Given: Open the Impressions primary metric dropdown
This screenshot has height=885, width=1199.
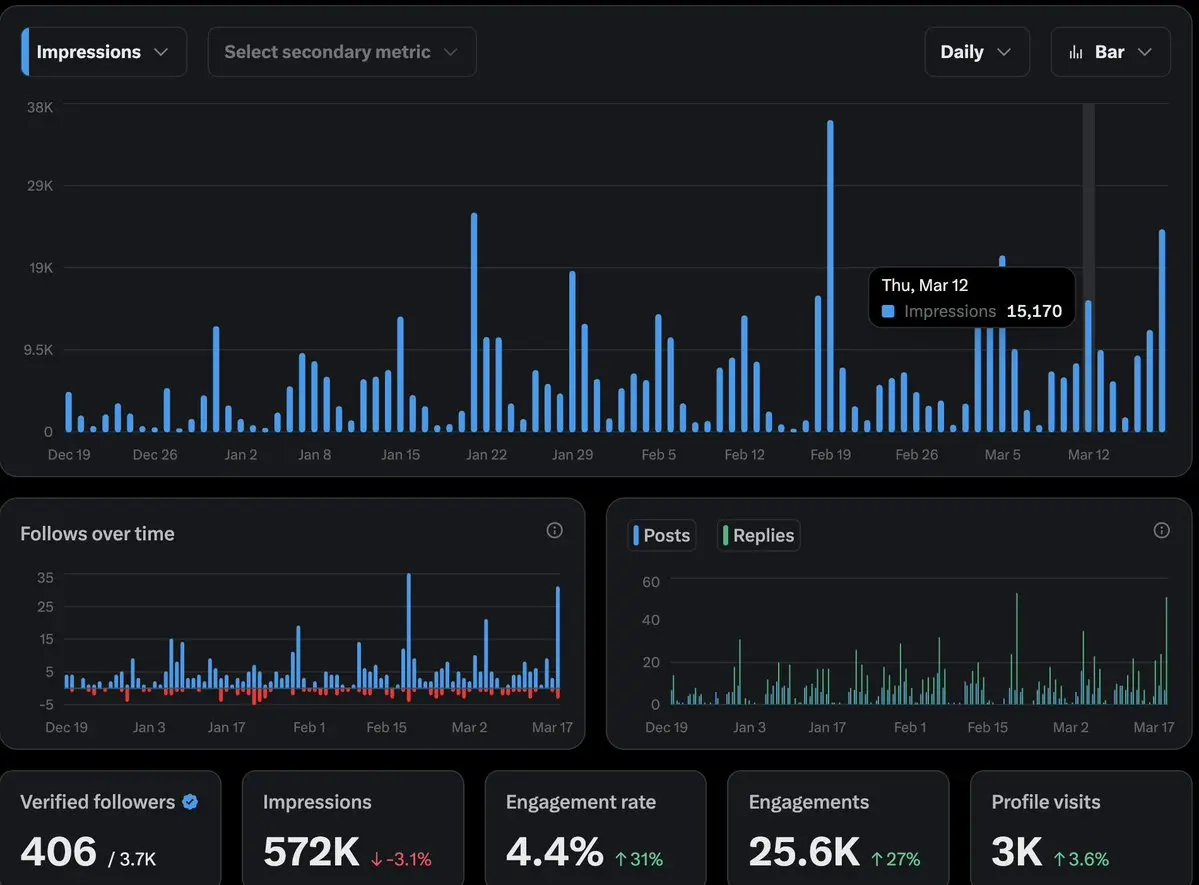Looking at the screenshot, I should coord(103,52).
